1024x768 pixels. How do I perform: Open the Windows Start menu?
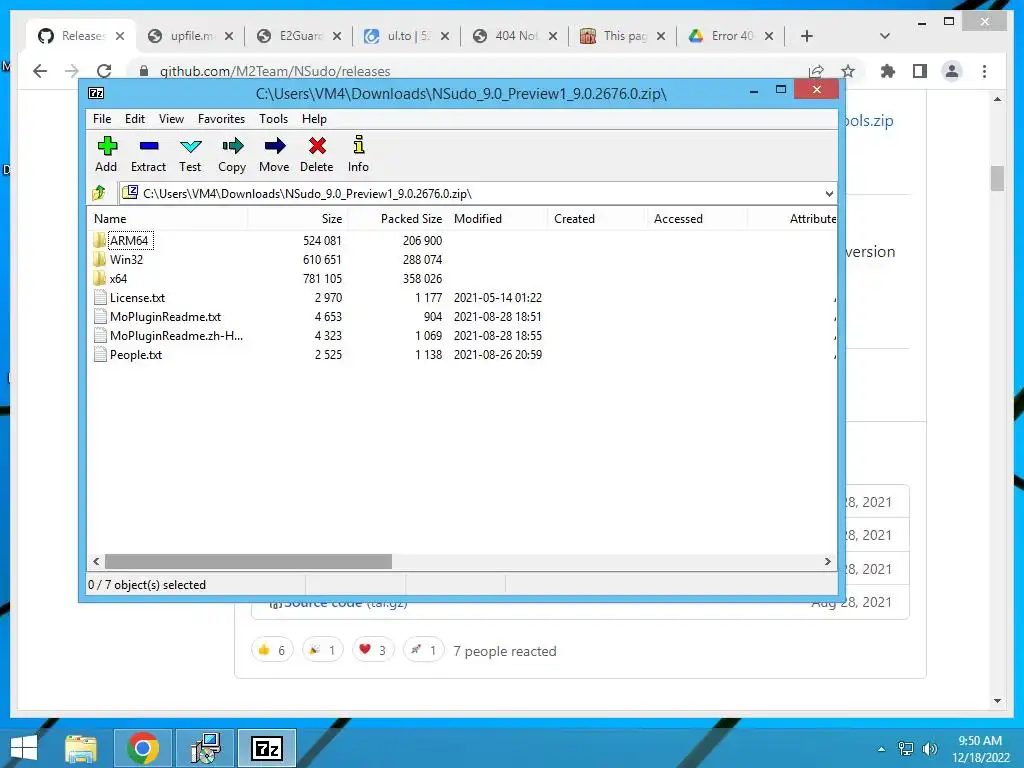[x=24, y=748]
